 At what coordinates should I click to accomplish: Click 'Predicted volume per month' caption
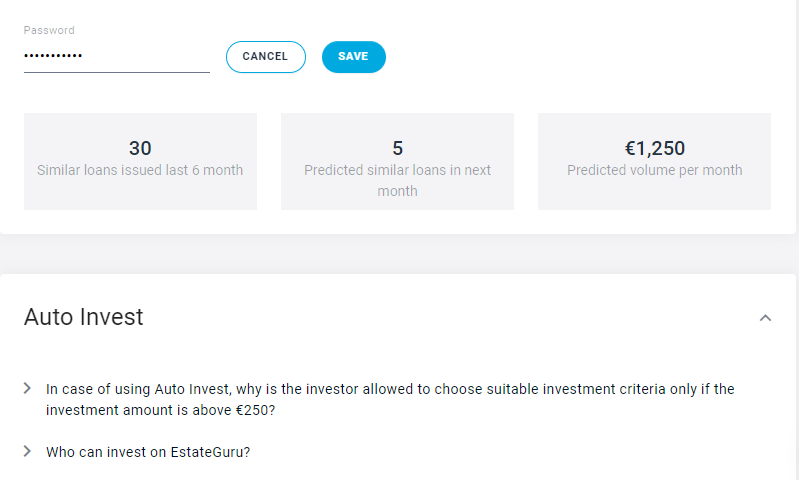[655, 170]
